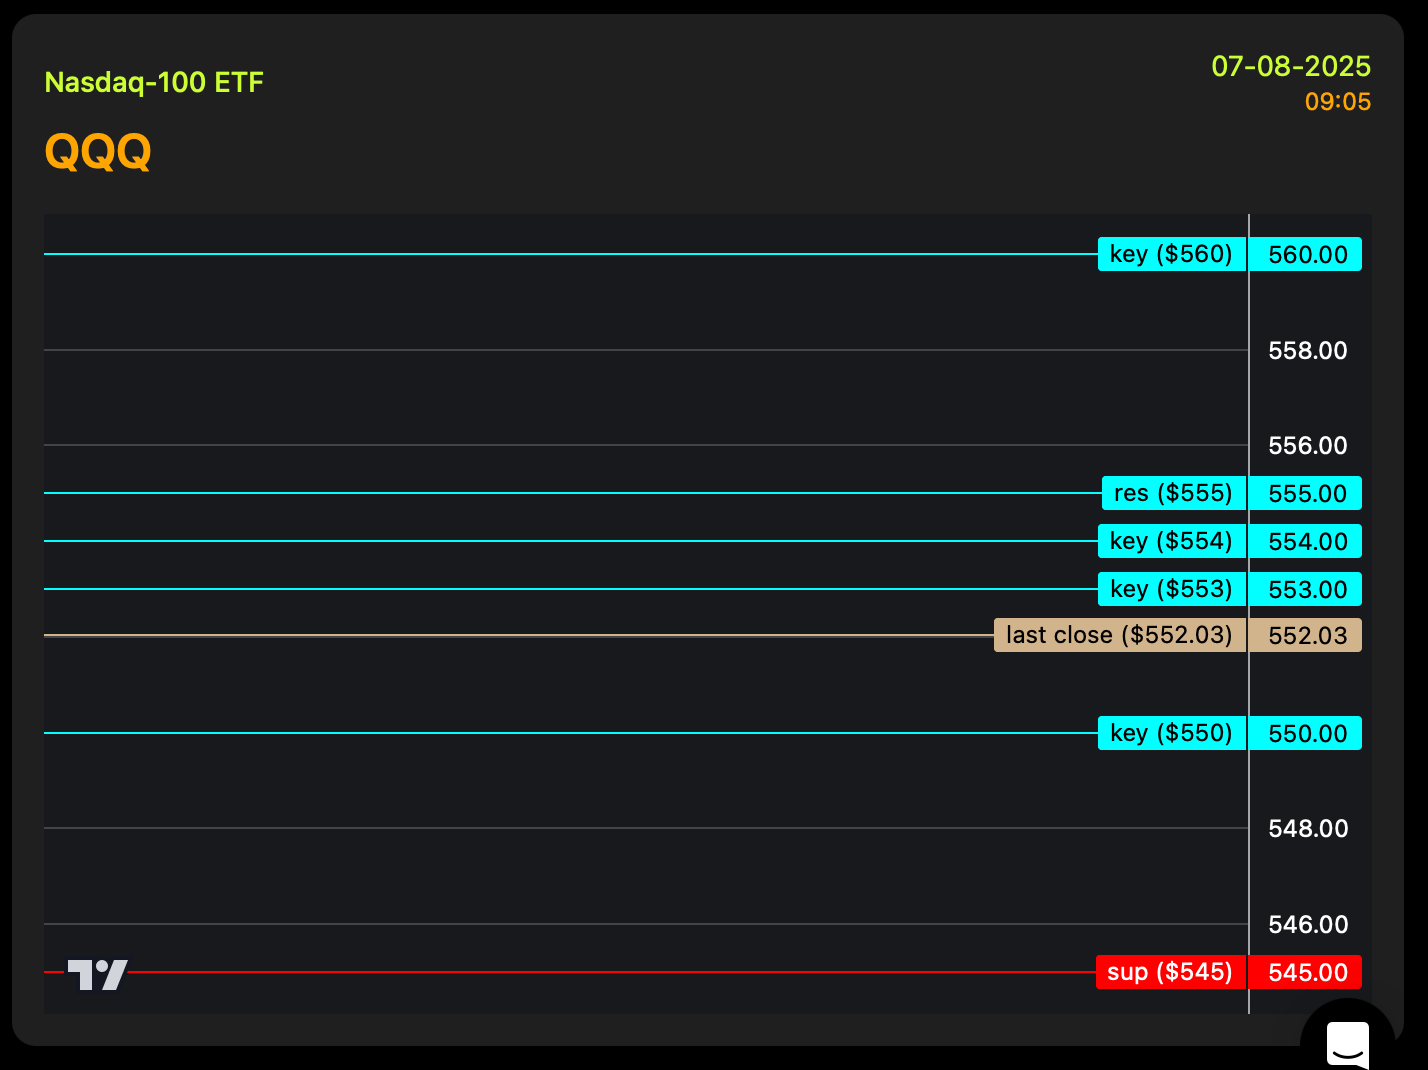Viewport: 1428px width, 1070px height.
Task: Click the Nasdaq-100 ETF title
Action: coord(154,82)
